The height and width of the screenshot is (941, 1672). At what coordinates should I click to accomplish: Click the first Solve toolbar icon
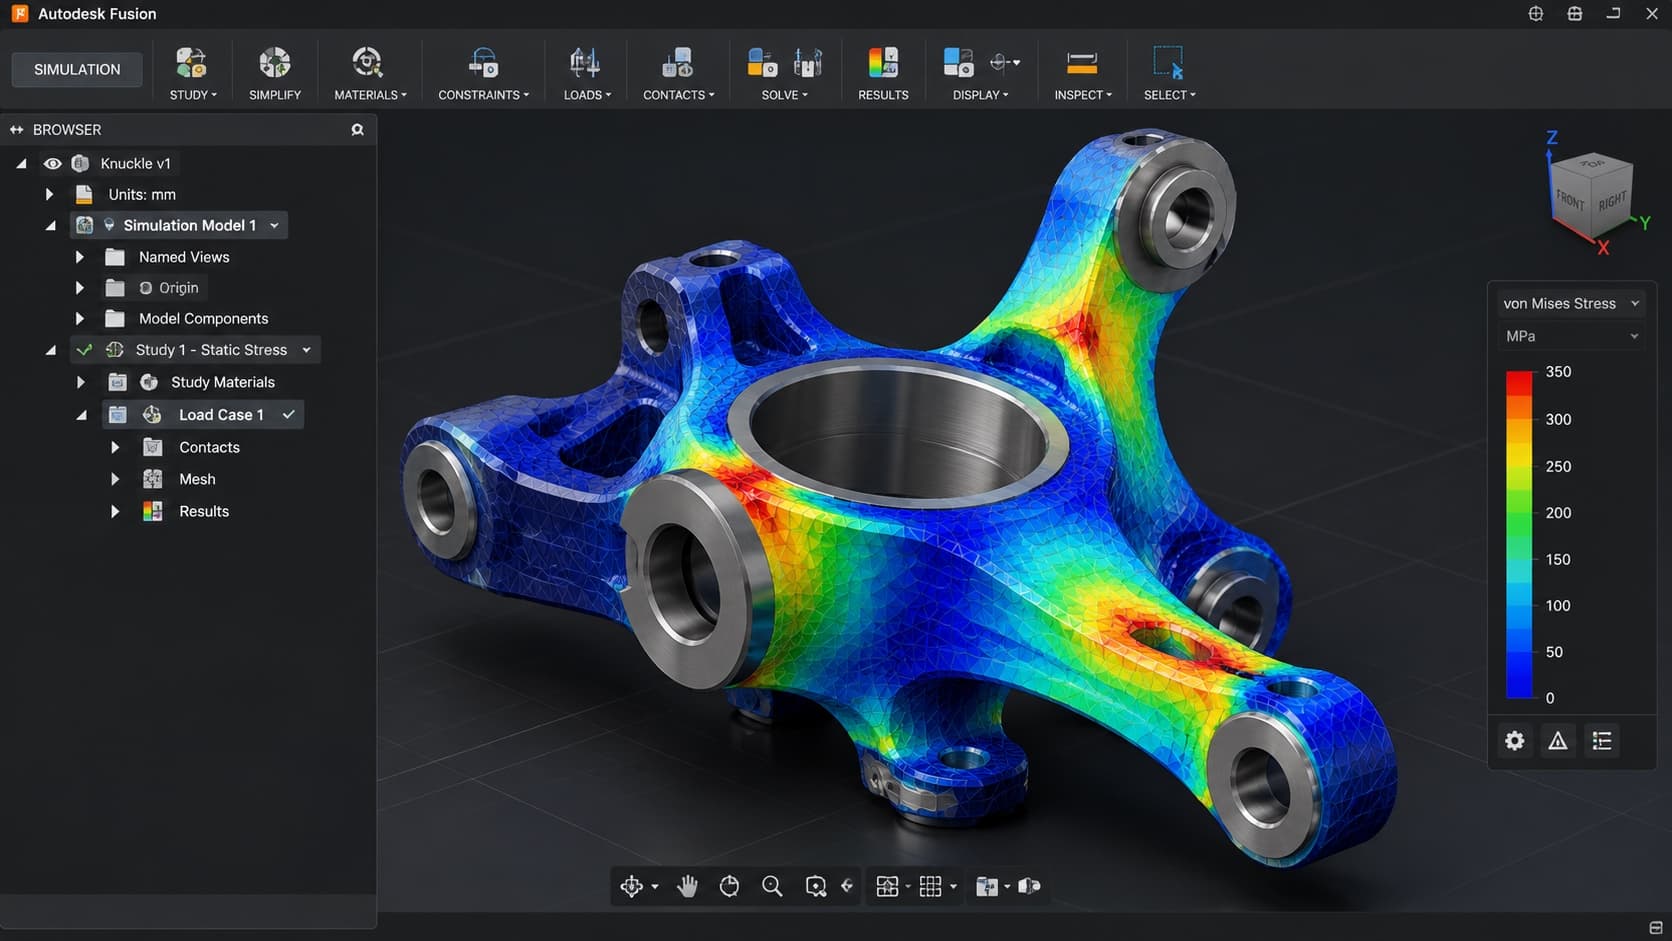pyautogui.click(x=763, y=63)
